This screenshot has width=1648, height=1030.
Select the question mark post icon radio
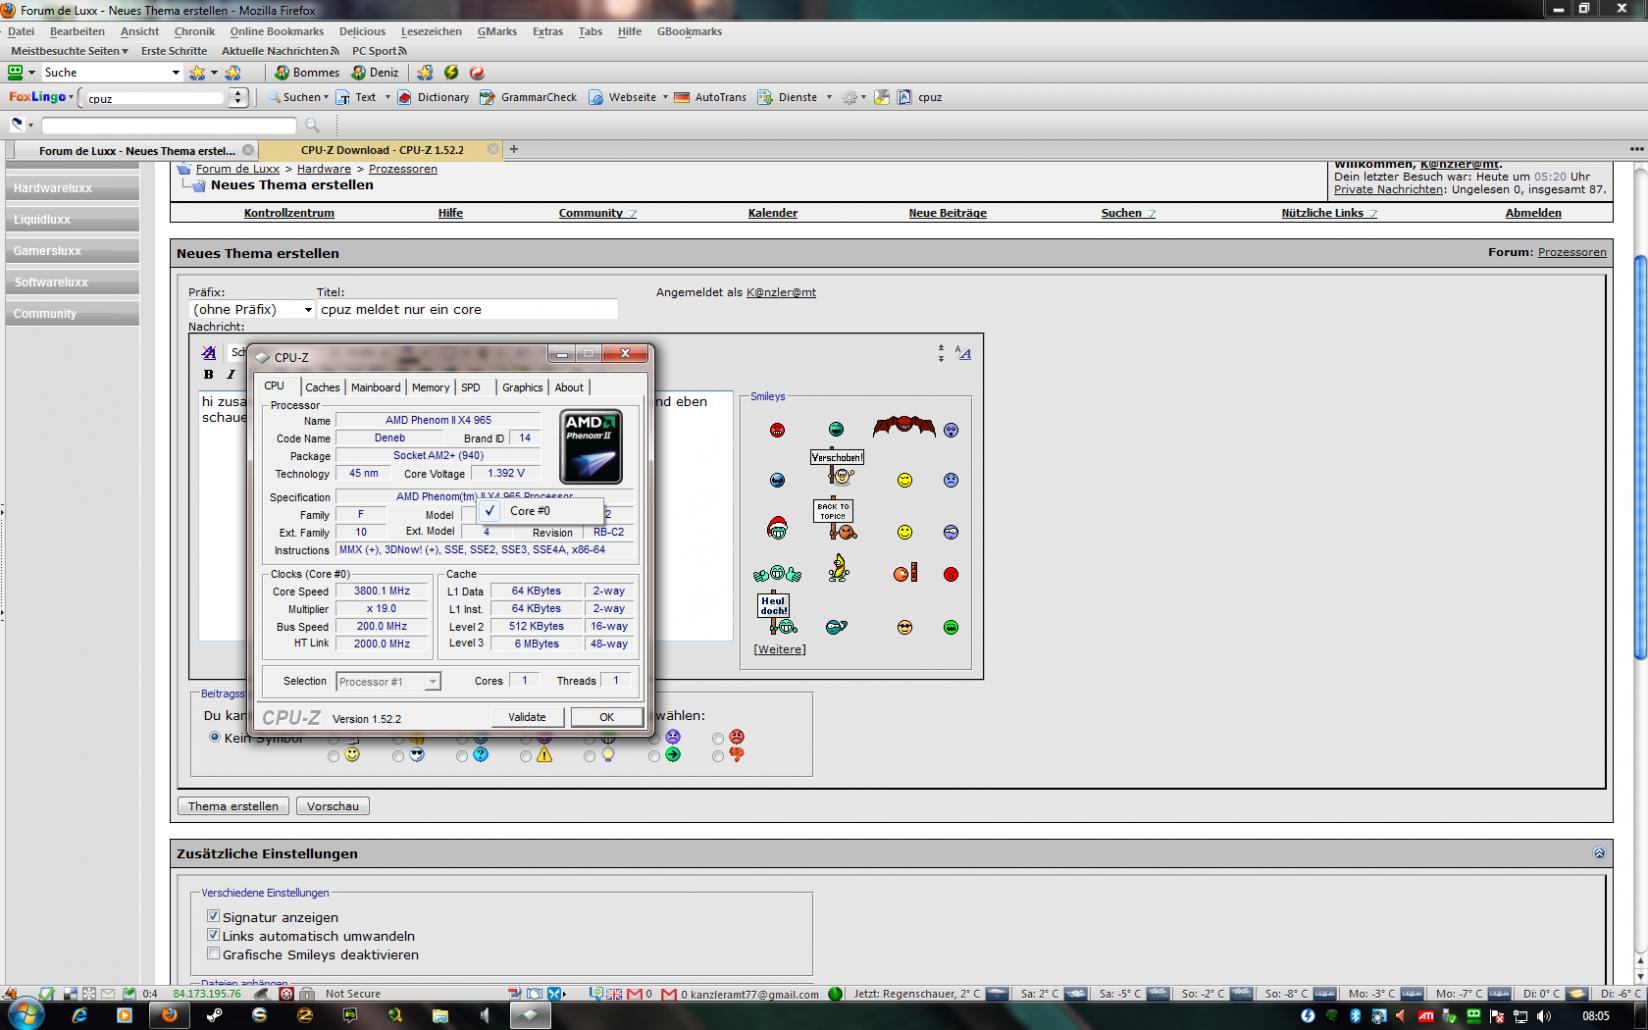point(462,756)
